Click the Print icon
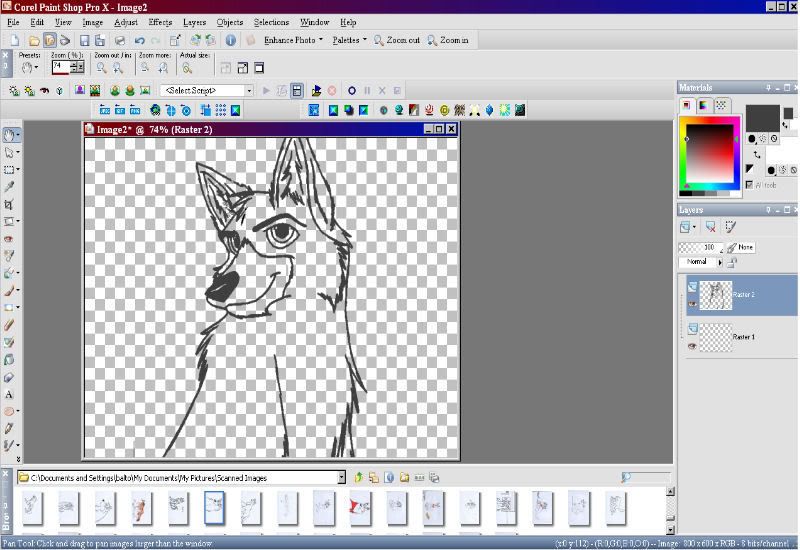The image size is (800, 550). (120, 40)
